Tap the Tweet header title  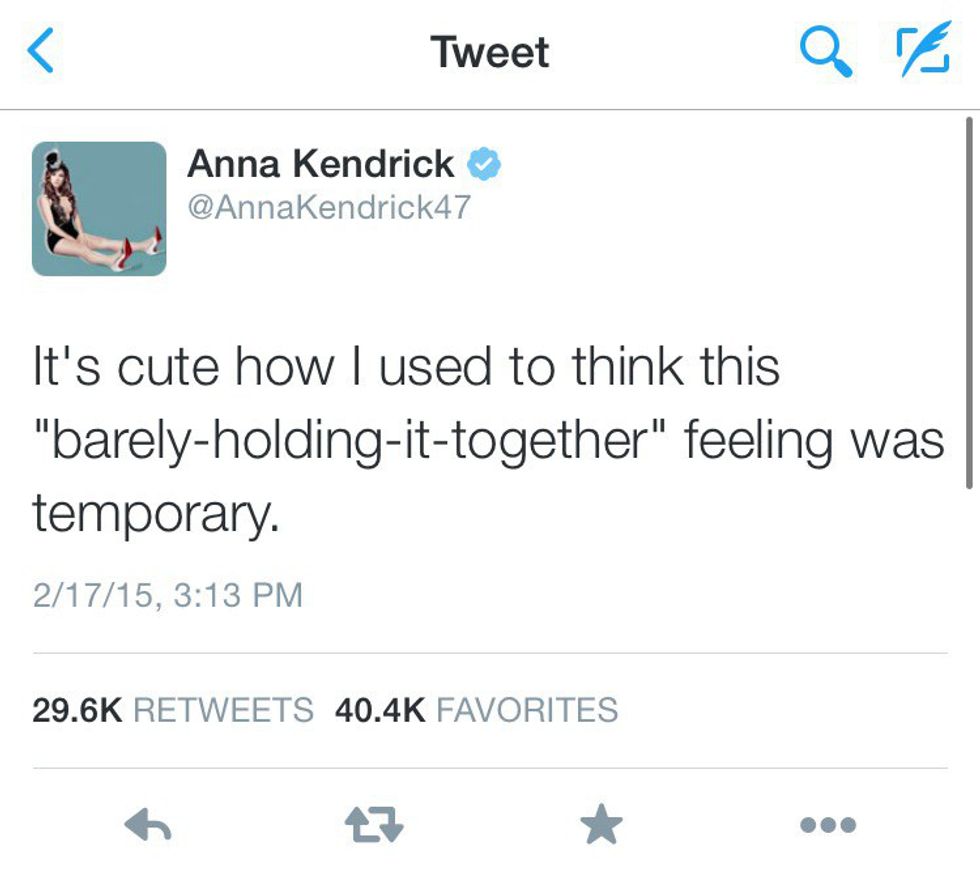click(489, 52)
